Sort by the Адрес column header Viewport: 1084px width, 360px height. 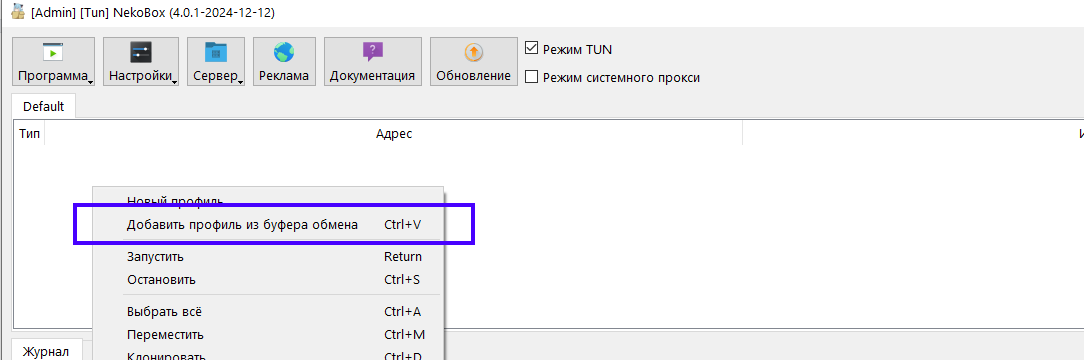tap(393, 133)
